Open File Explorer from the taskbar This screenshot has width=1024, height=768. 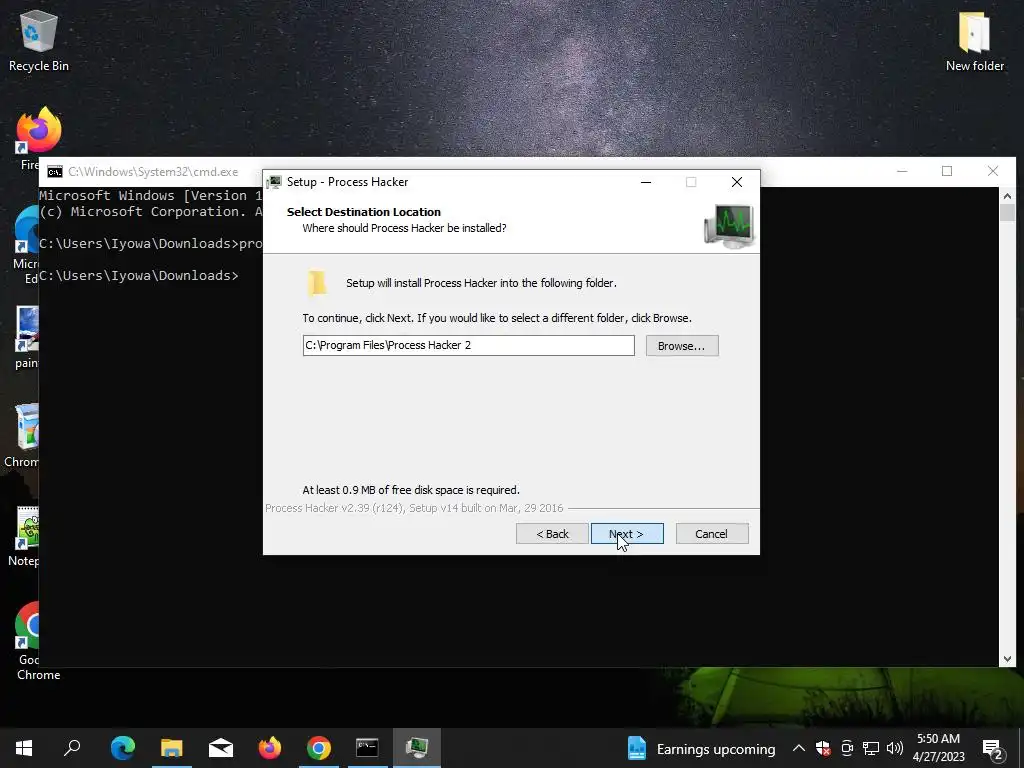pyautogui.click(x=172, y=748)
